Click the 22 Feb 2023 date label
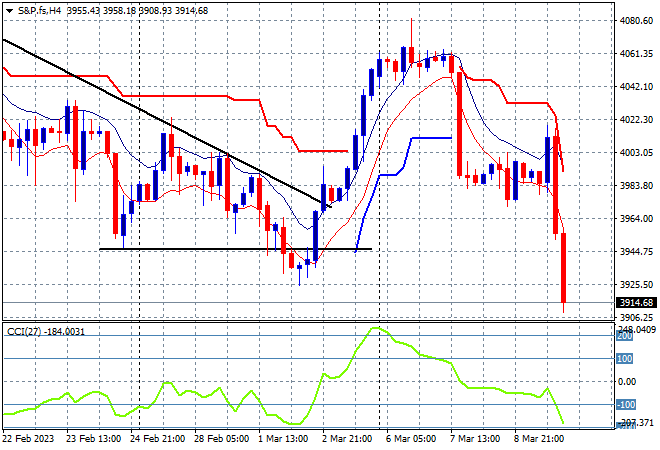The width and height of the screenshot is (660, 450). pyautogui.click(x=29, y=439)
